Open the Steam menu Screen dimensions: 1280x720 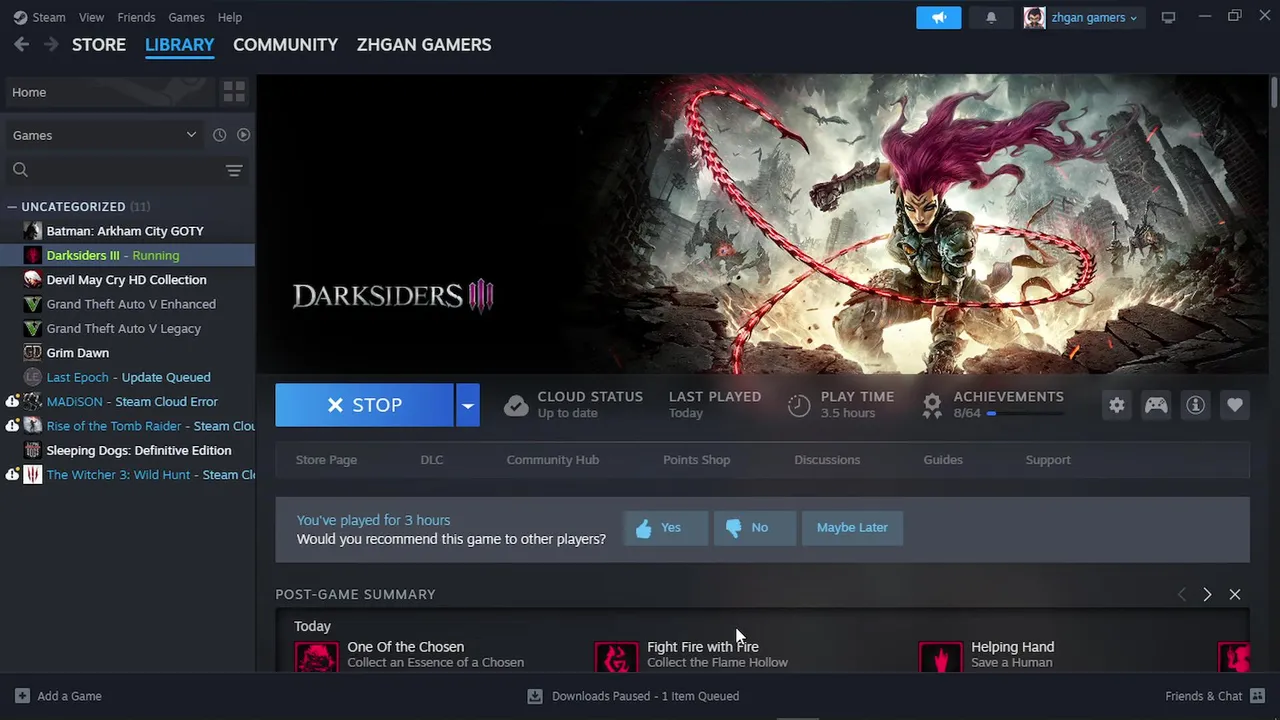point(49,17)
